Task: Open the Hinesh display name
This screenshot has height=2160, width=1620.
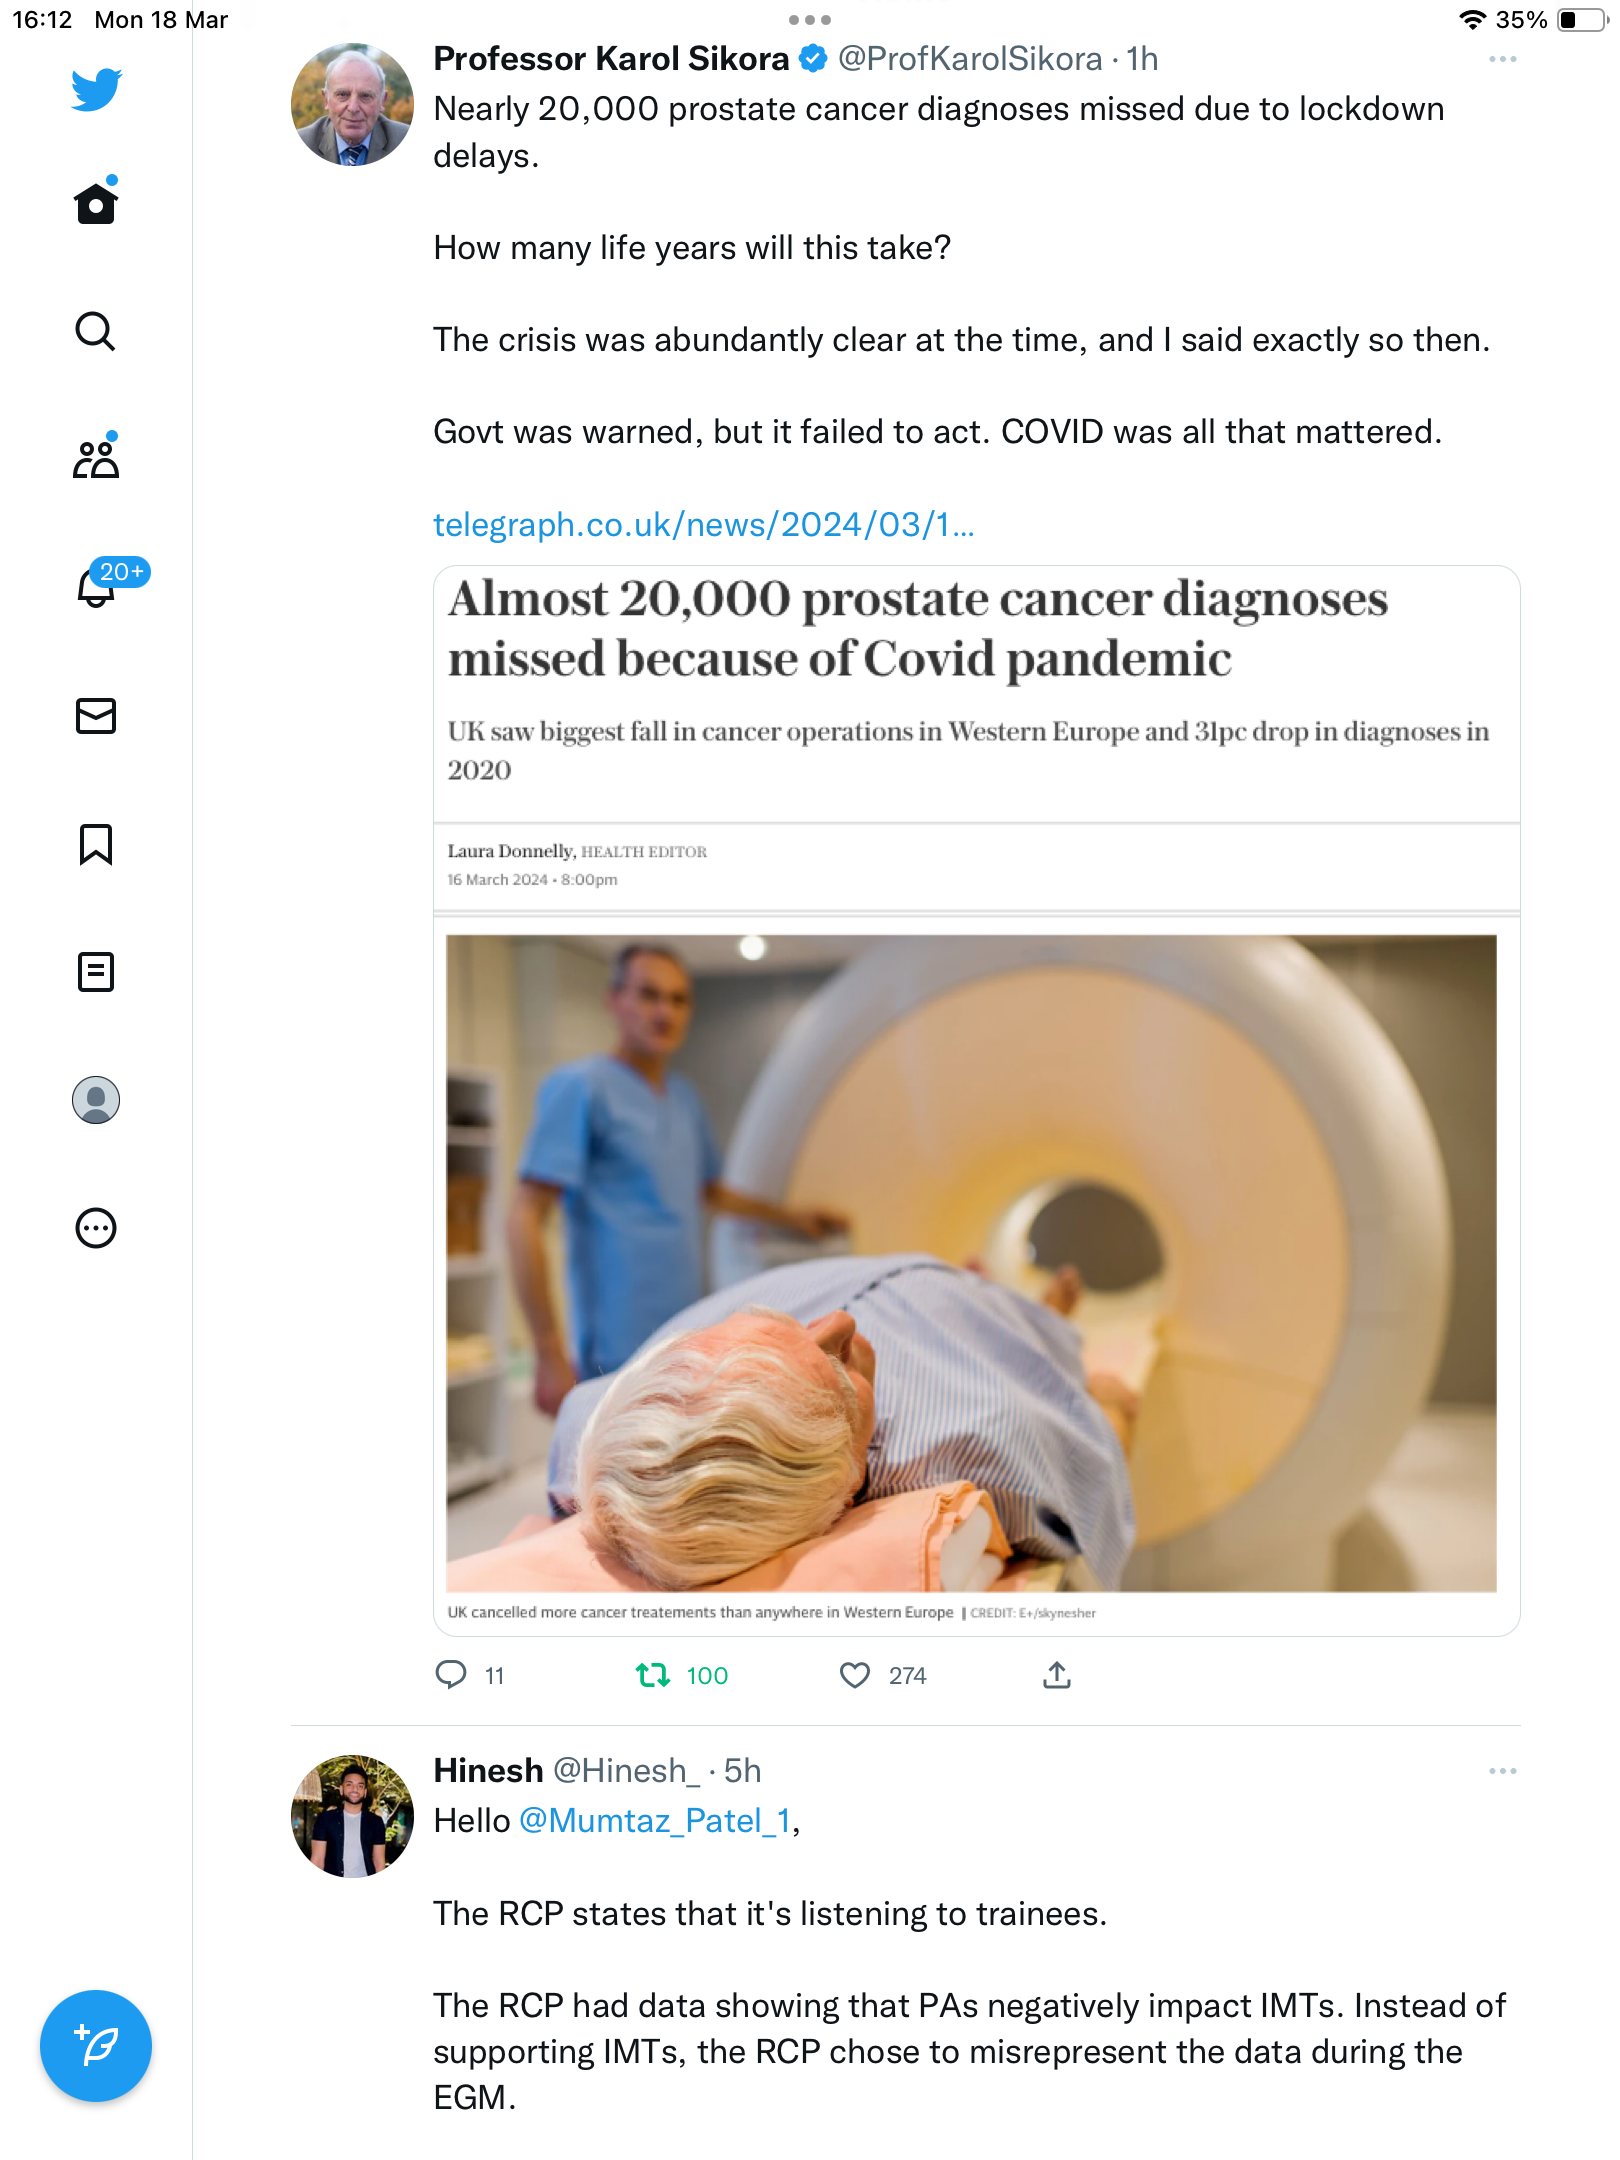Action: (488, 1770)
